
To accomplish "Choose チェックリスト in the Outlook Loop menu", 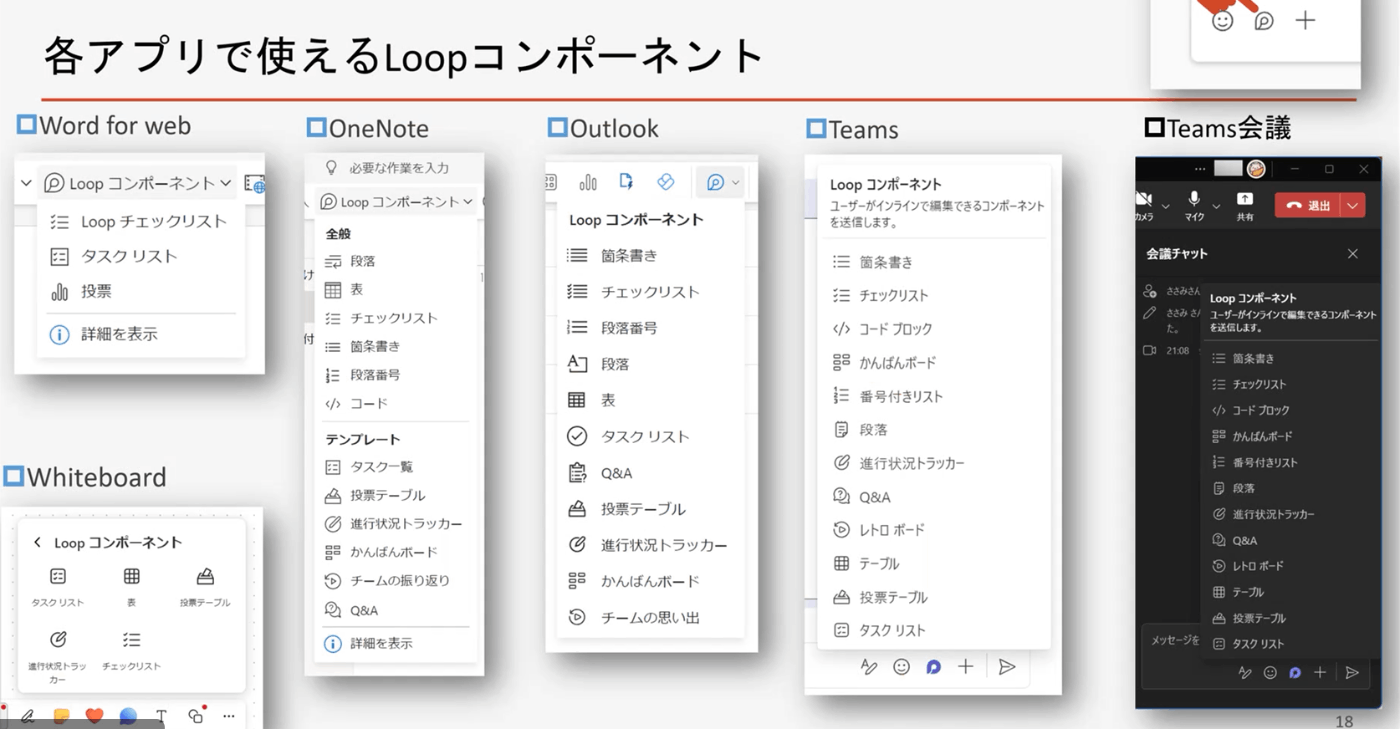I will point(650,292).
